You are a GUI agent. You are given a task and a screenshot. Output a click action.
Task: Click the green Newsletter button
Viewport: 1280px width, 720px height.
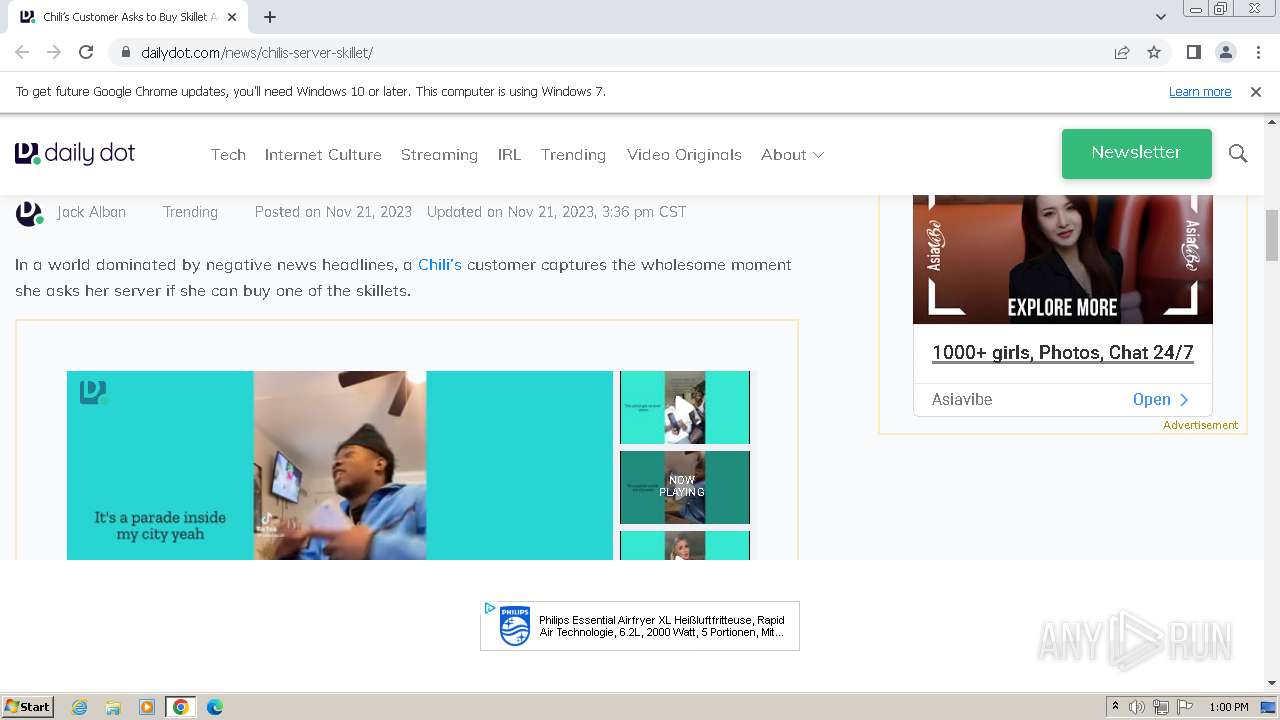coord(1136,153)
